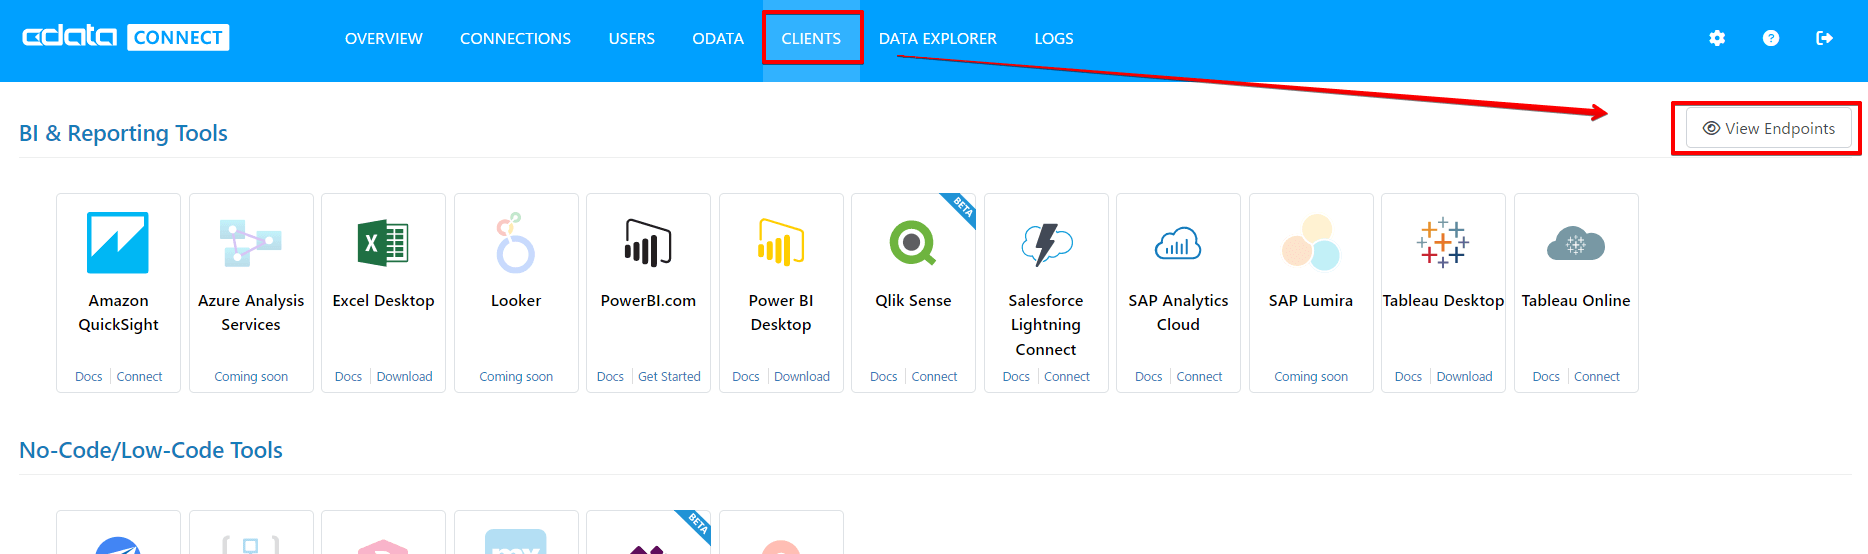Click Get Started under PowerBI.com
This screenshot has width=1868, height=554.
(x=669, y=377)
